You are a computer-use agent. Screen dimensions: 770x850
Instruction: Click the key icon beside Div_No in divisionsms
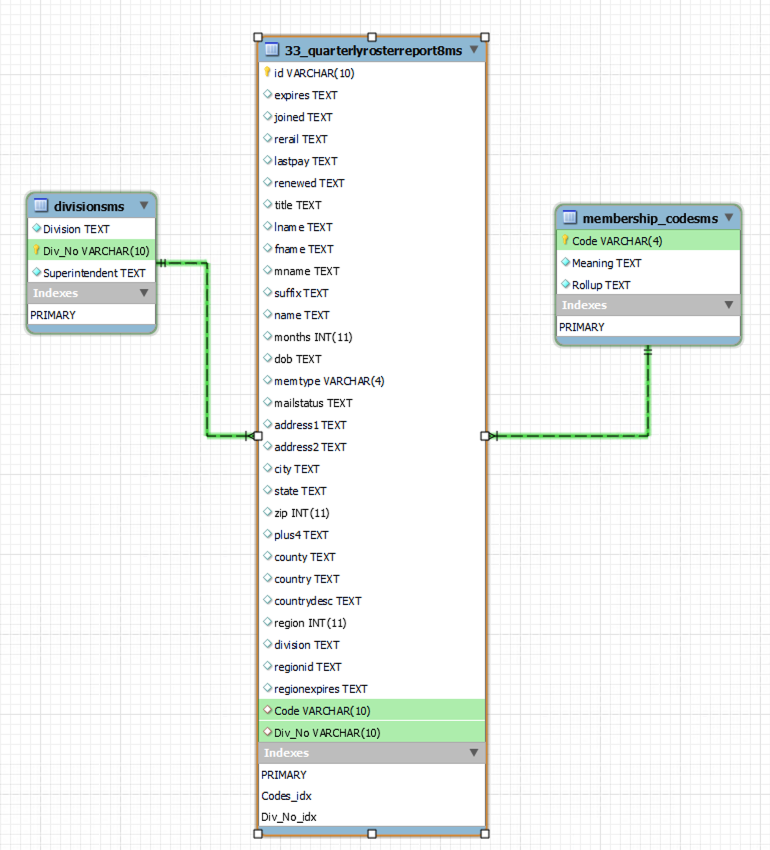[36, 250]
